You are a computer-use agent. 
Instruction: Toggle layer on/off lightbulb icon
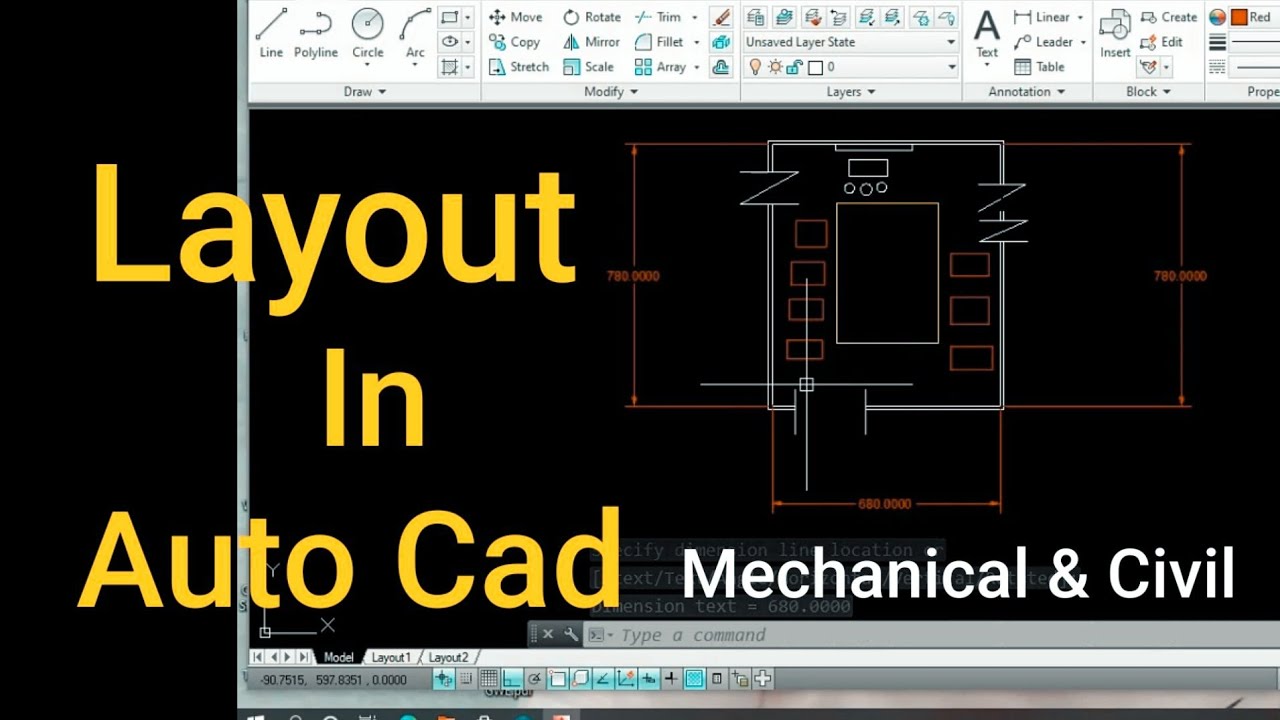pyautogui.click(x=755, y=67)
